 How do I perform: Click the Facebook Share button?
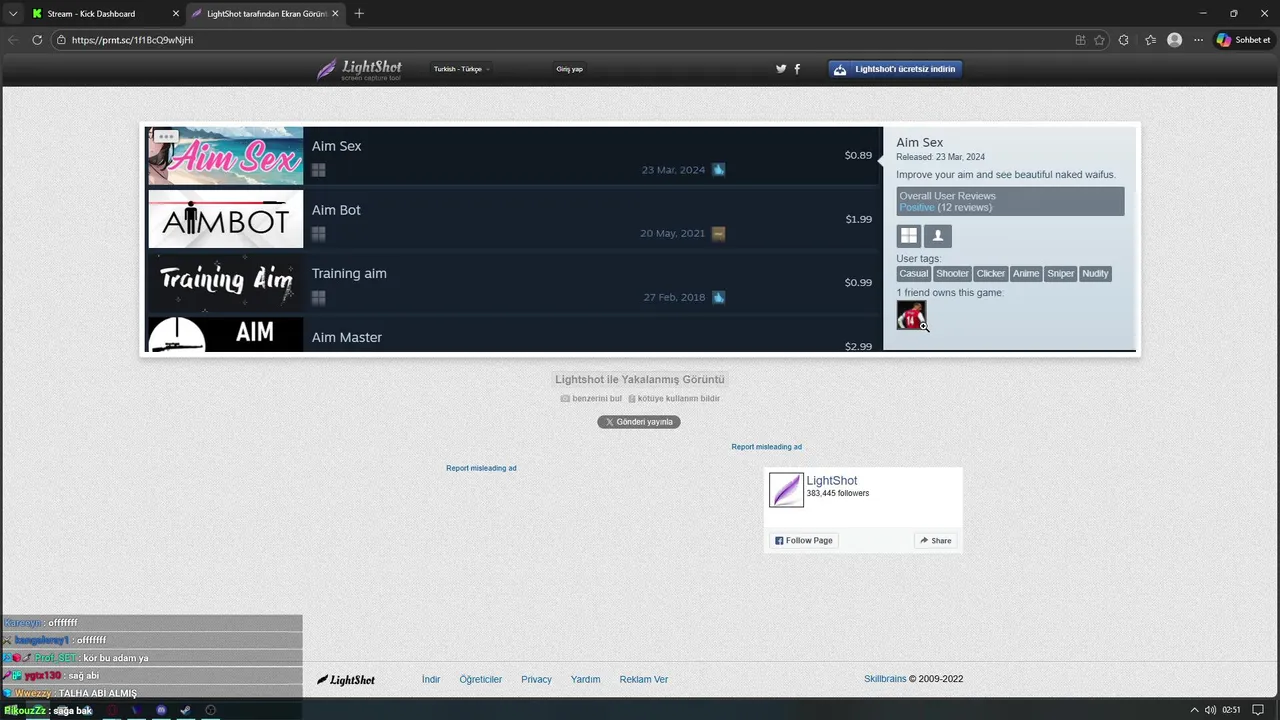(x=936, y=540)
